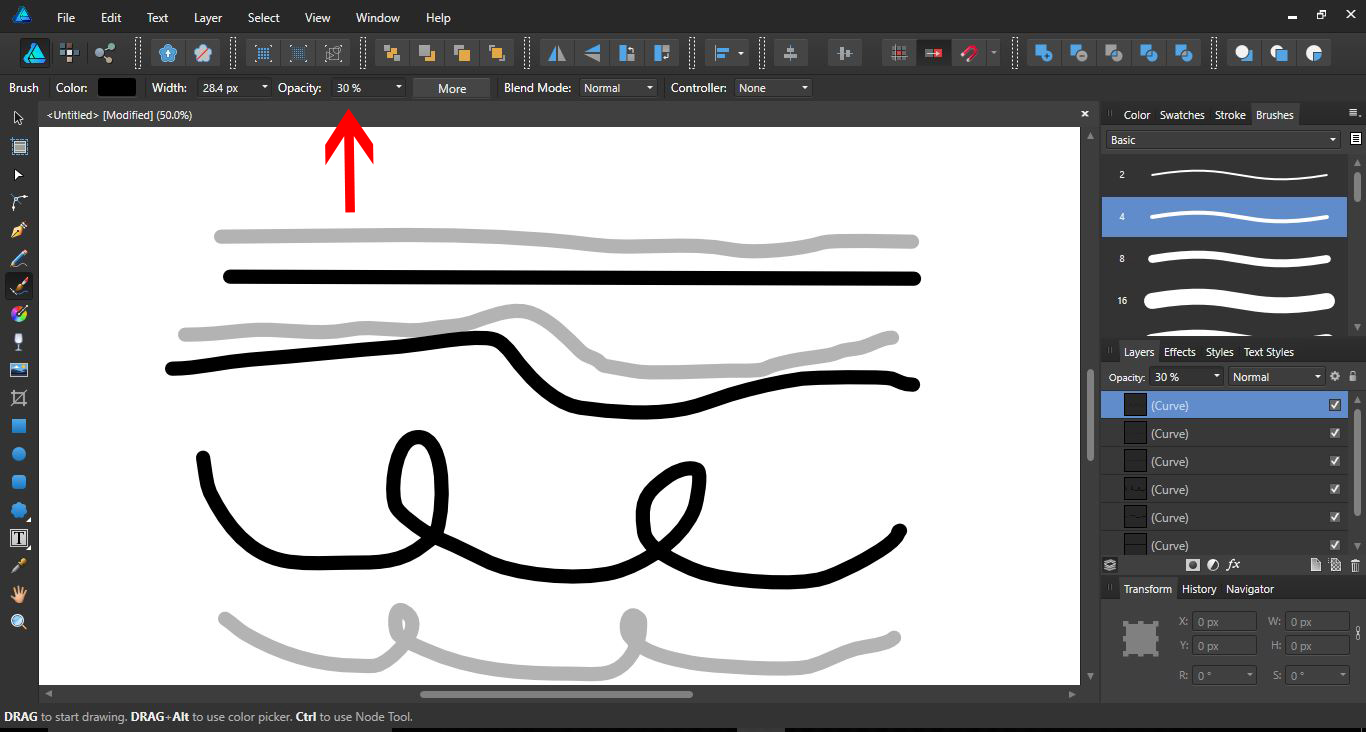Select the Crop tool
1366x732 pixels.
click(x=17, y=398)
